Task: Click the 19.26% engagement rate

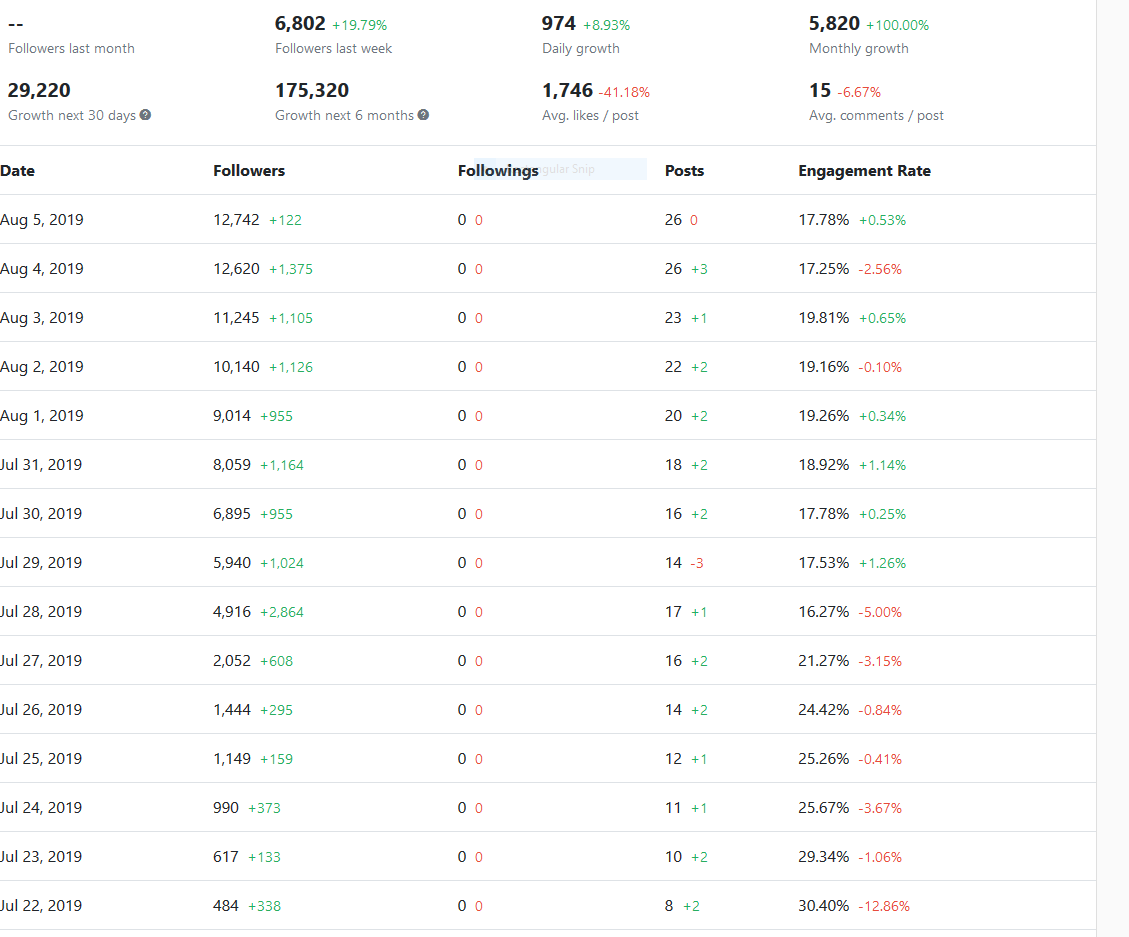Action: click(824, 416)
